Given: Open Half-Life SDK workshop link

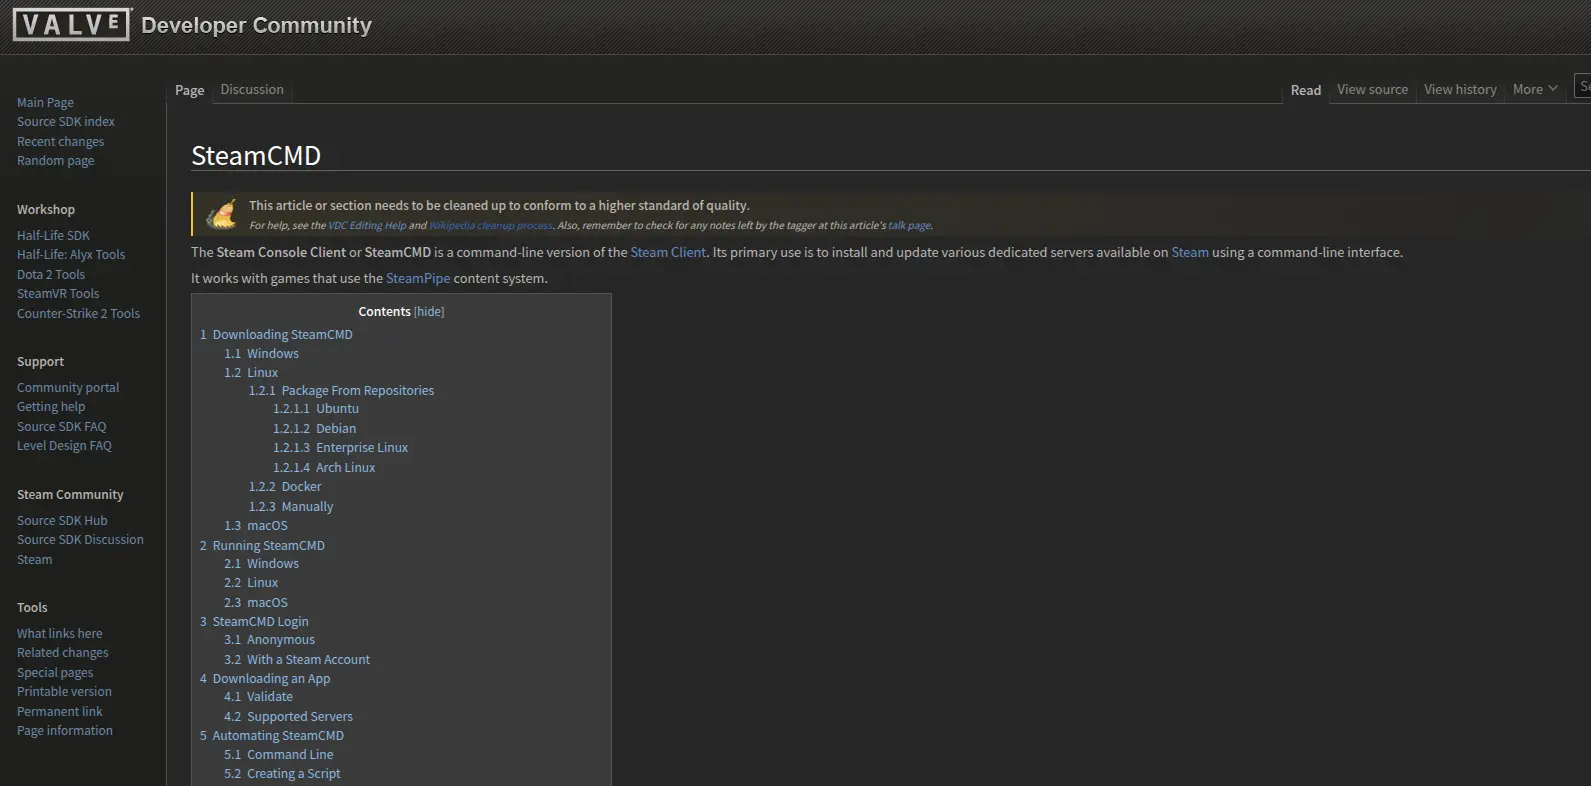Looking at the screenshot, I should click(53, 235).
